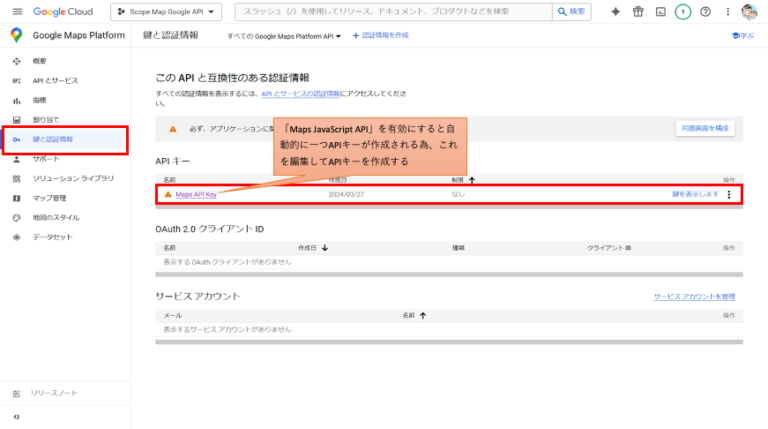
Task: Activate Cloud Shell terminal icon
Action: (x=660, y=12)
